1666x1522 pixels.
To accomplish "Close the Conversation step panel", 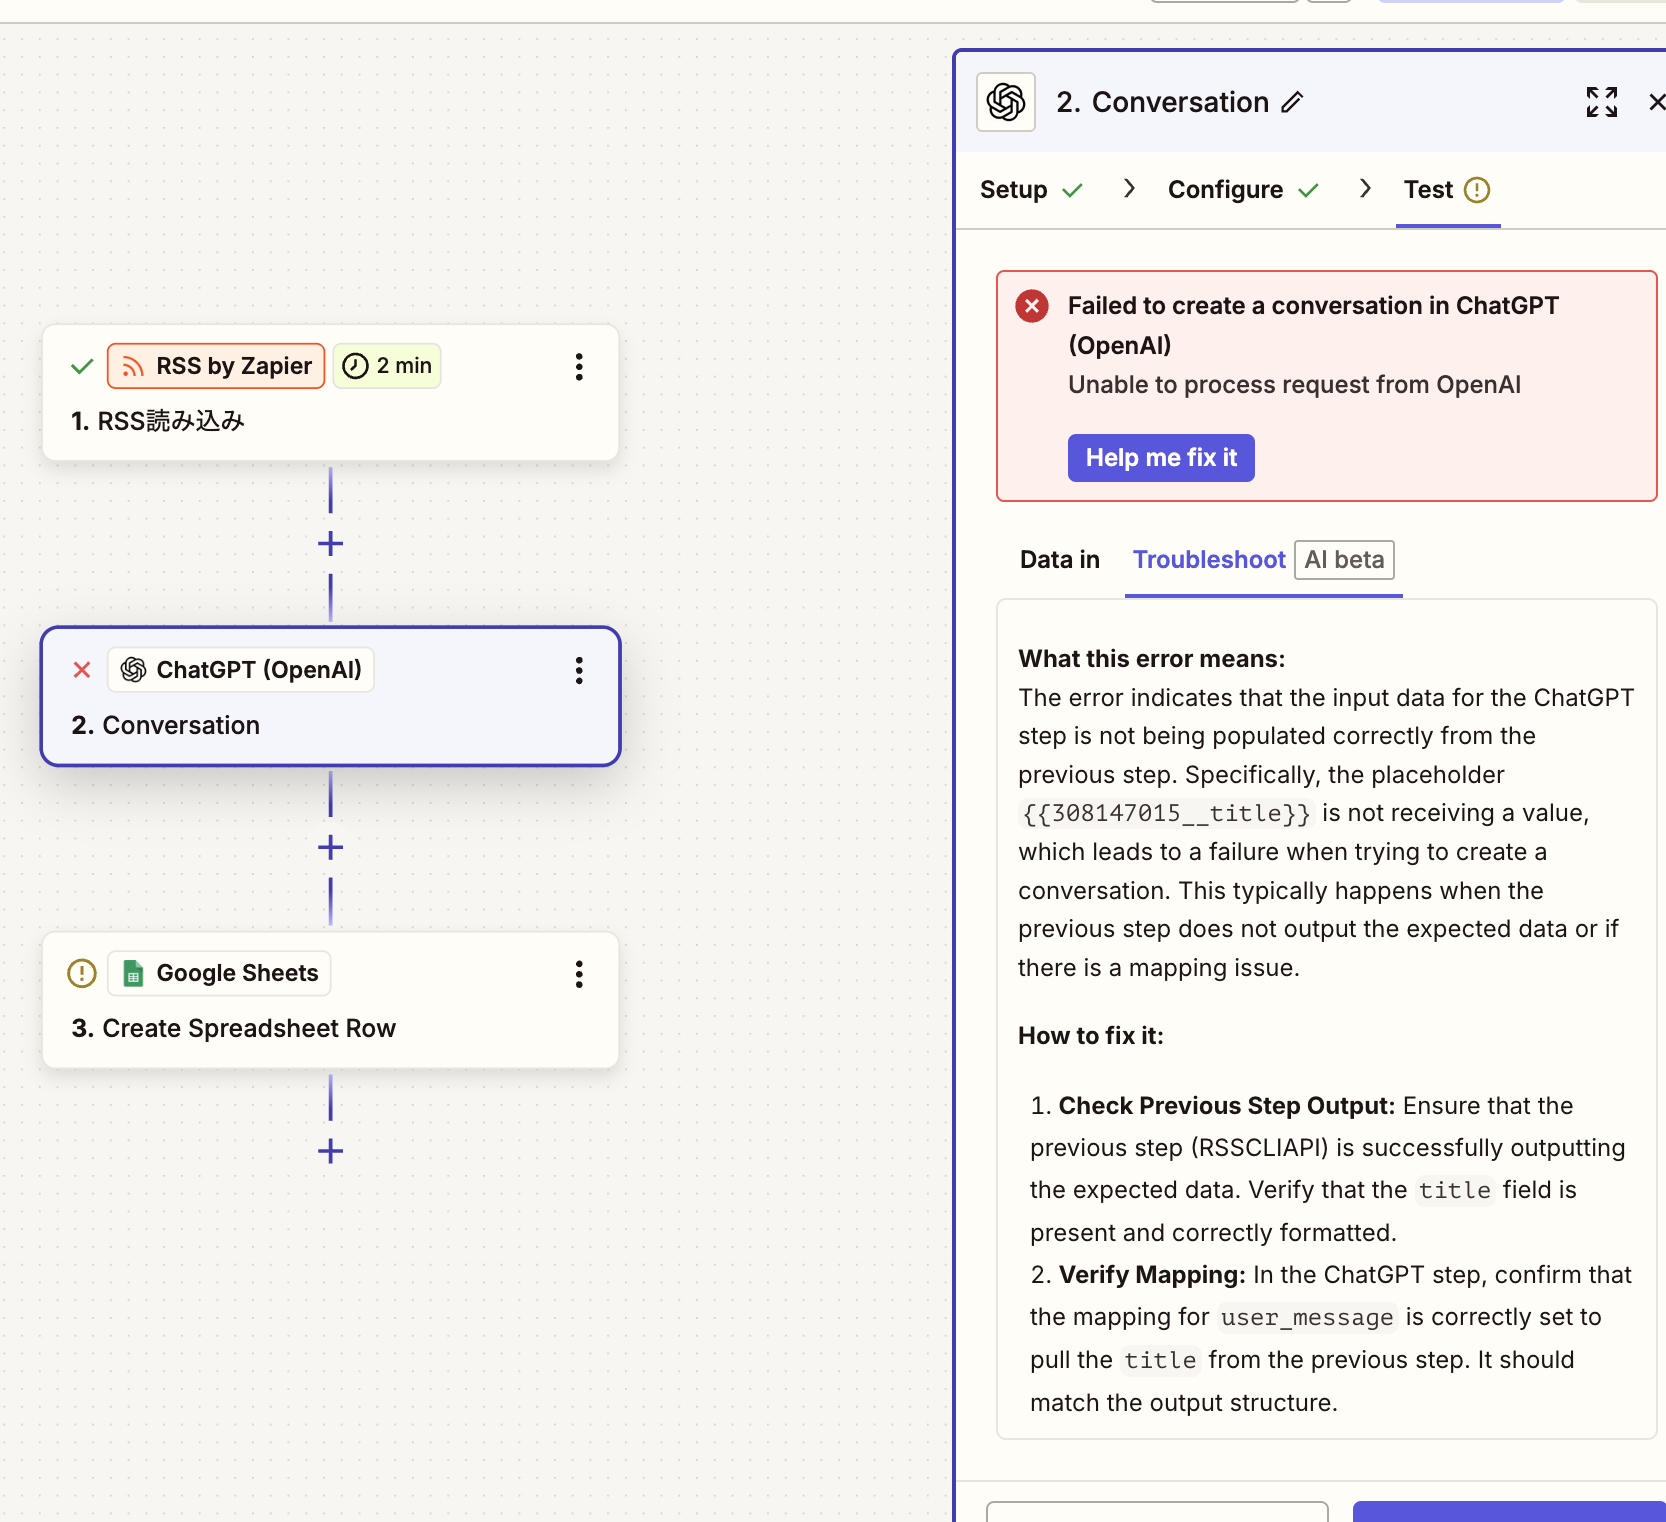I will (1656, 102).
